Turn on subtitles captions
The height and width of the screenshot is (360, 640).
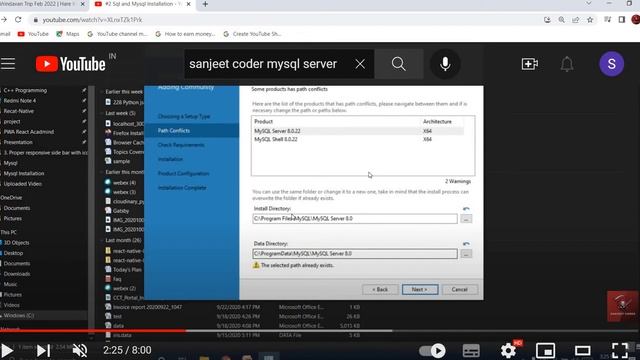471,351
